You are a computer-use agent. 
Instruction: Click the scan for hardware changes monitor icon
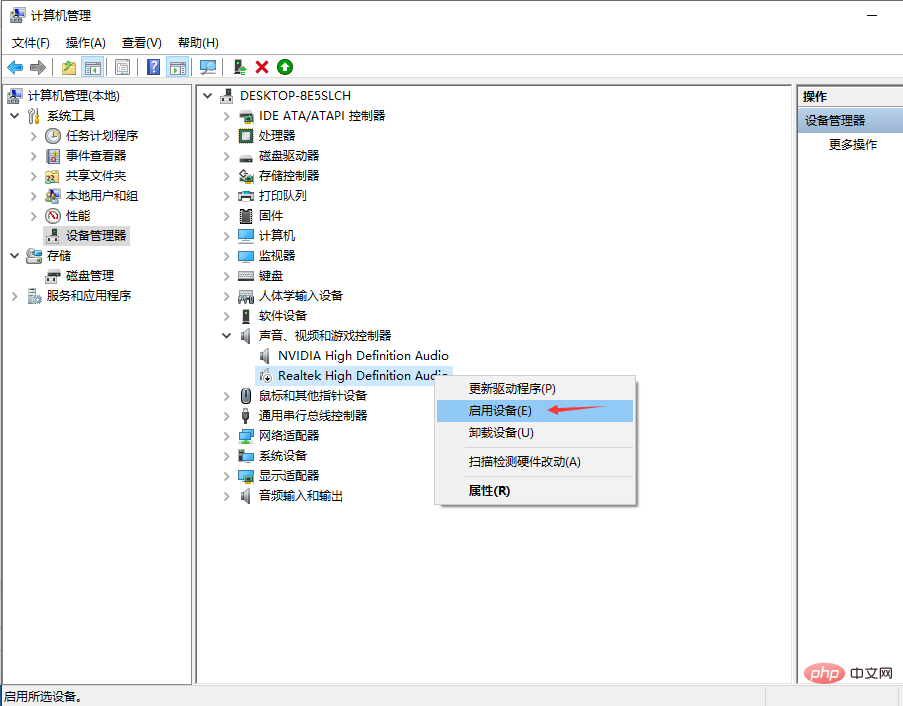[207, 67]
